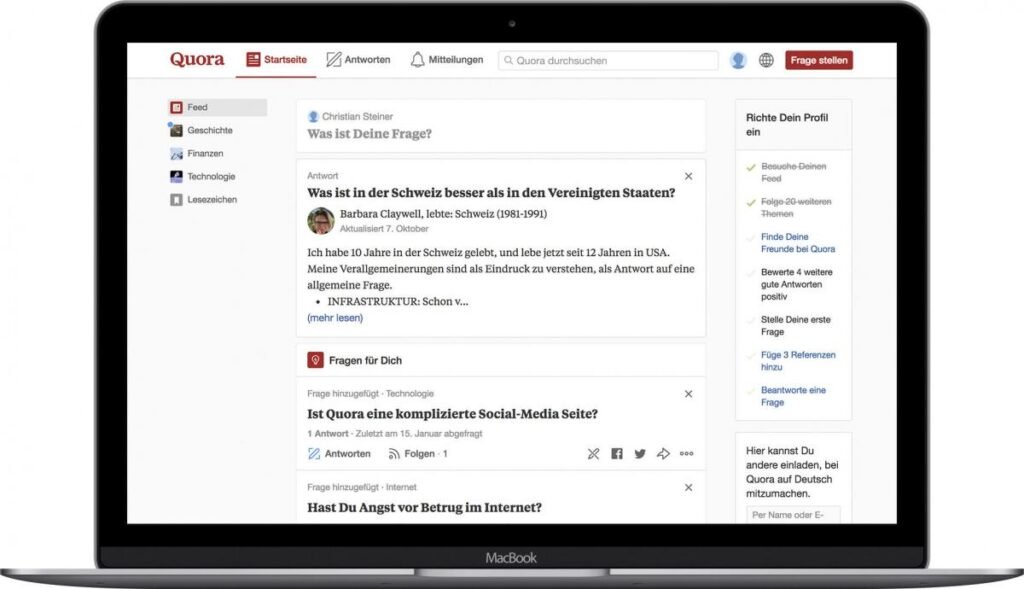
Task: Select Technologie in the sidebar
Action: 210,177
